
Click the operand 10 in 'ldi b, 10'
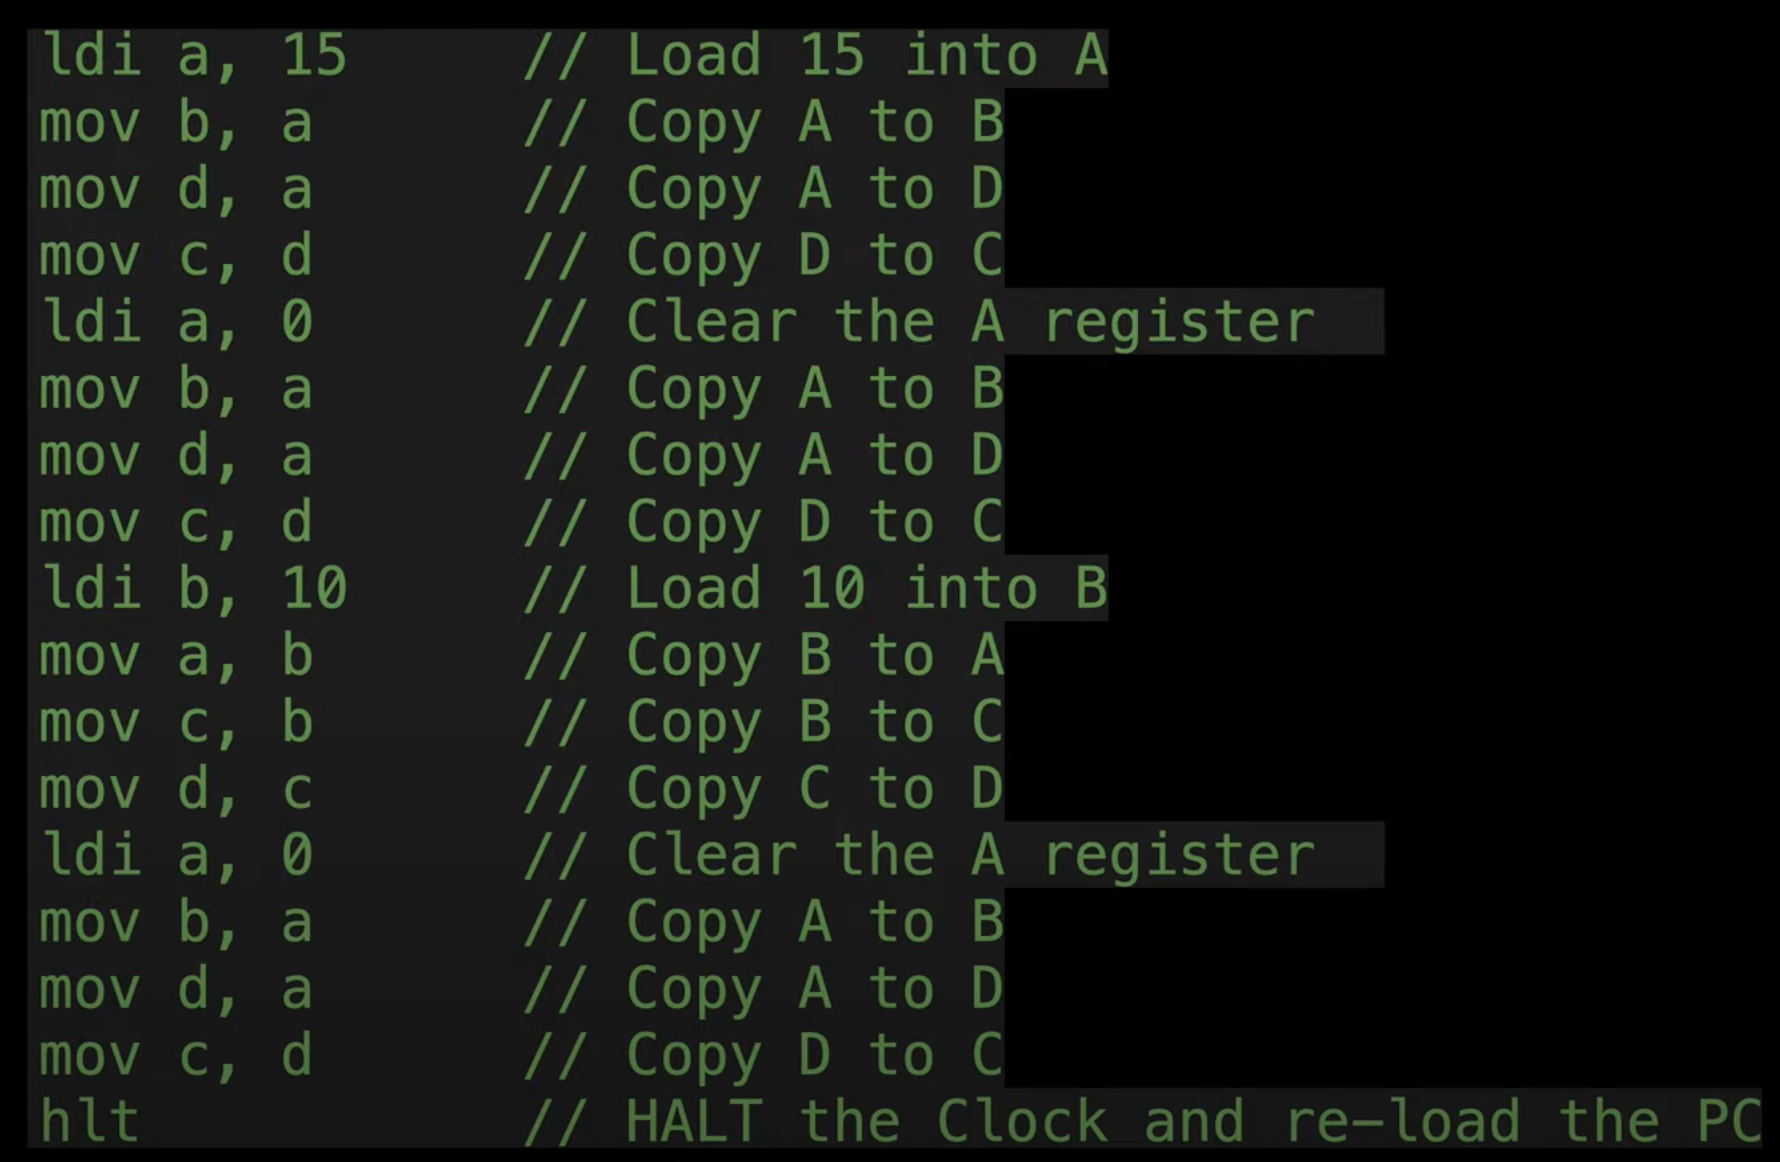314,588
